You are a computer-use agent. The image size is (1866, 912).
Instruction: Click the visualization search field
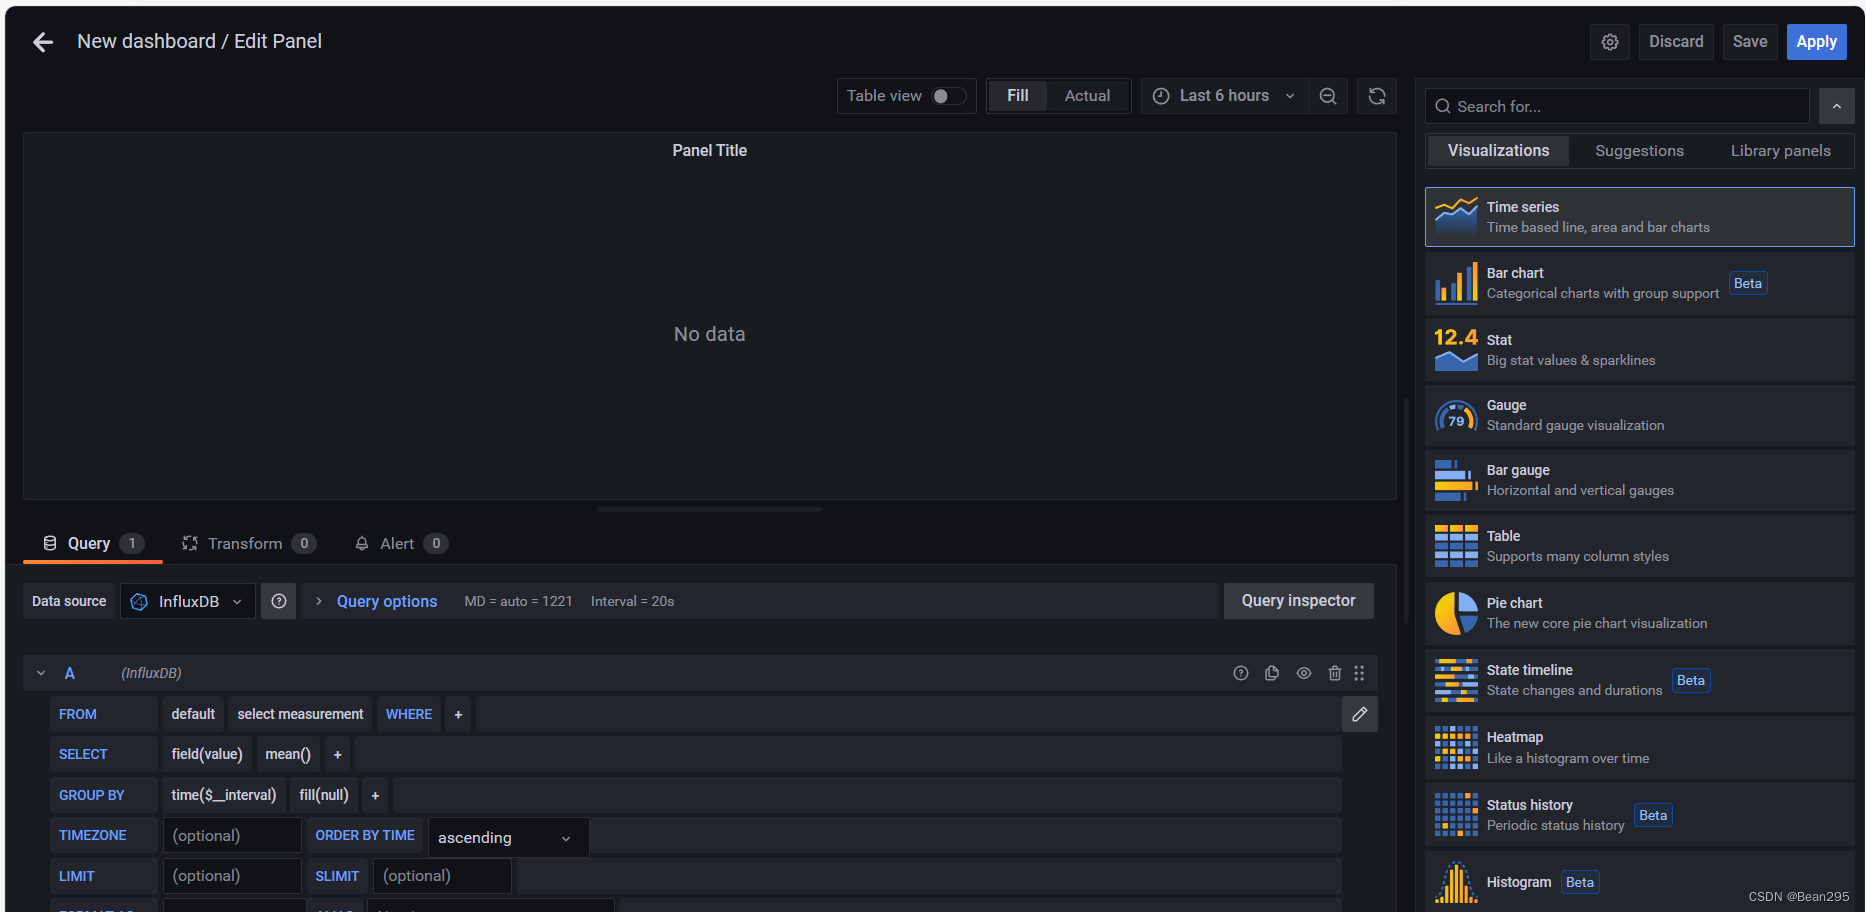click(x=1618, y=106)
